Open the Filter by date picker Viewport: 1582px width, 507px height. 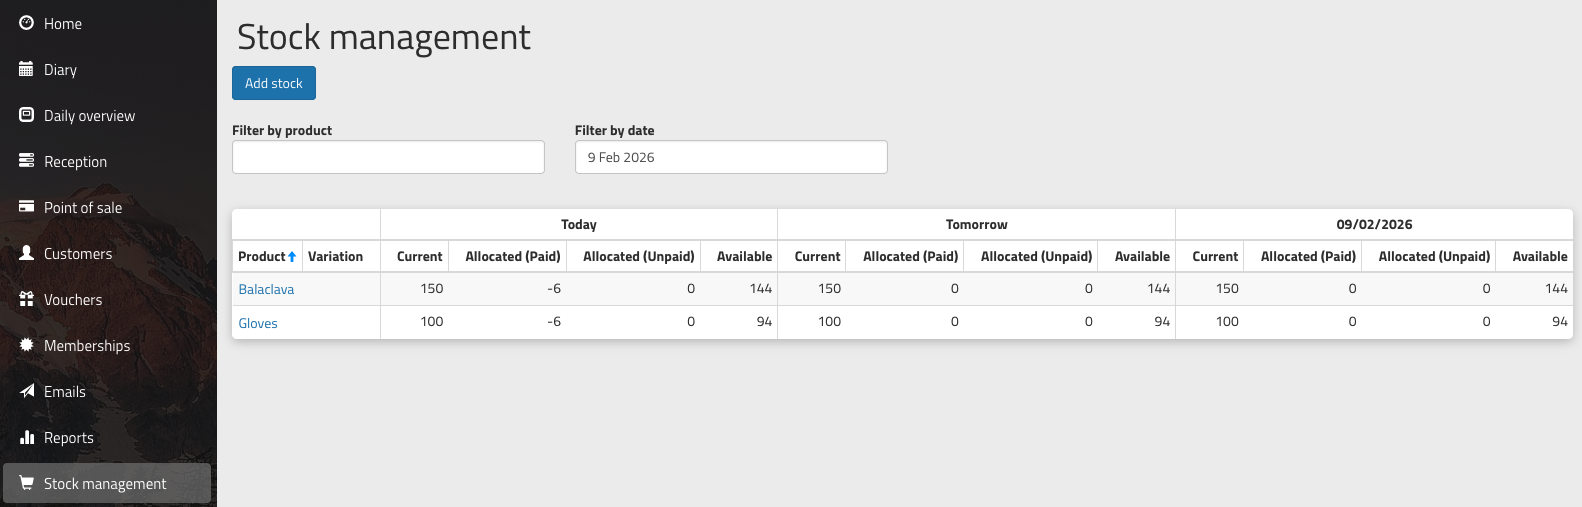click(x=730, y=158)
